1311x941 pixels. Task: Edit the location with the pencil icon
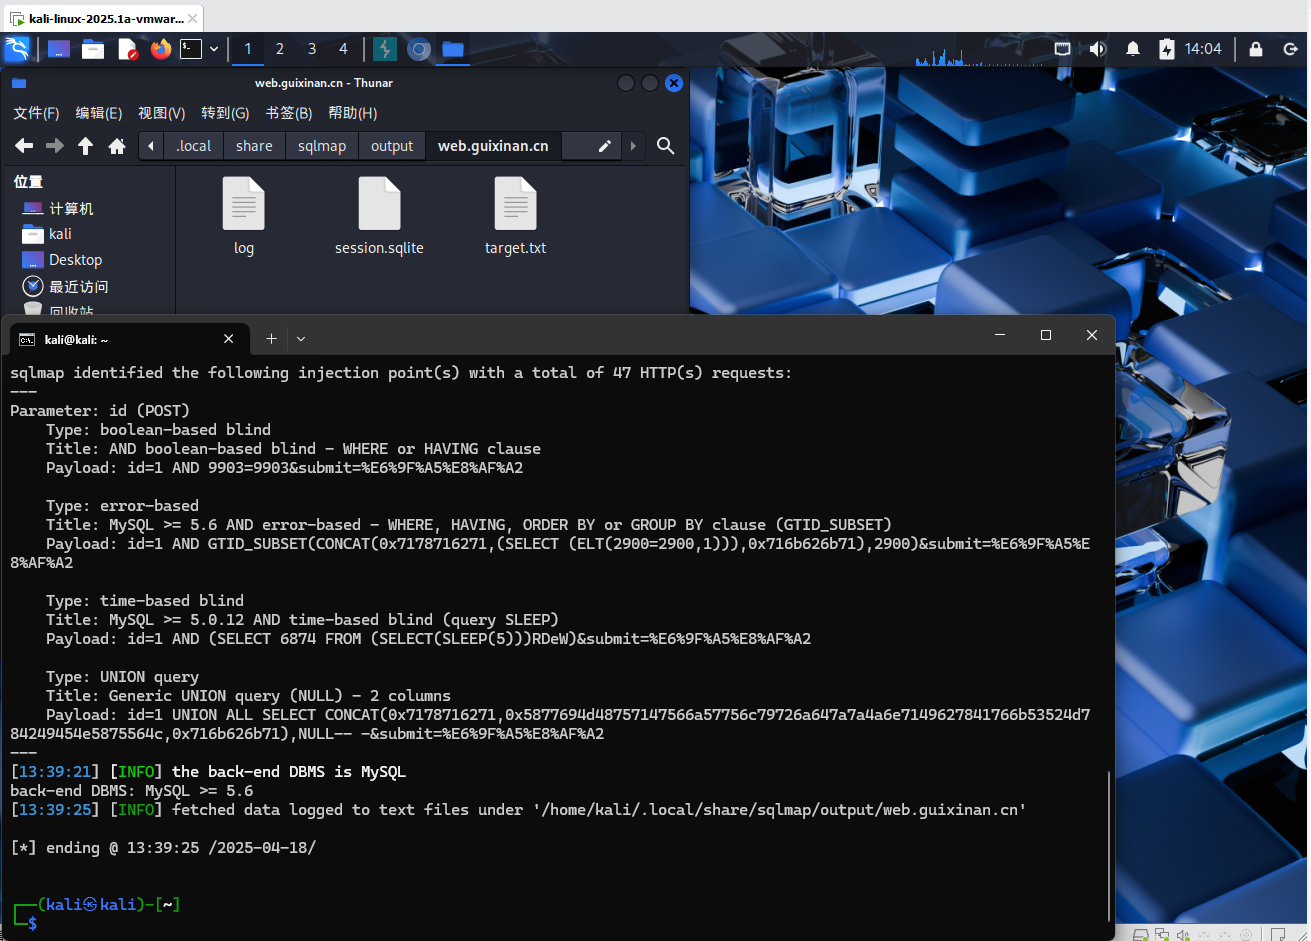(604, 146)
